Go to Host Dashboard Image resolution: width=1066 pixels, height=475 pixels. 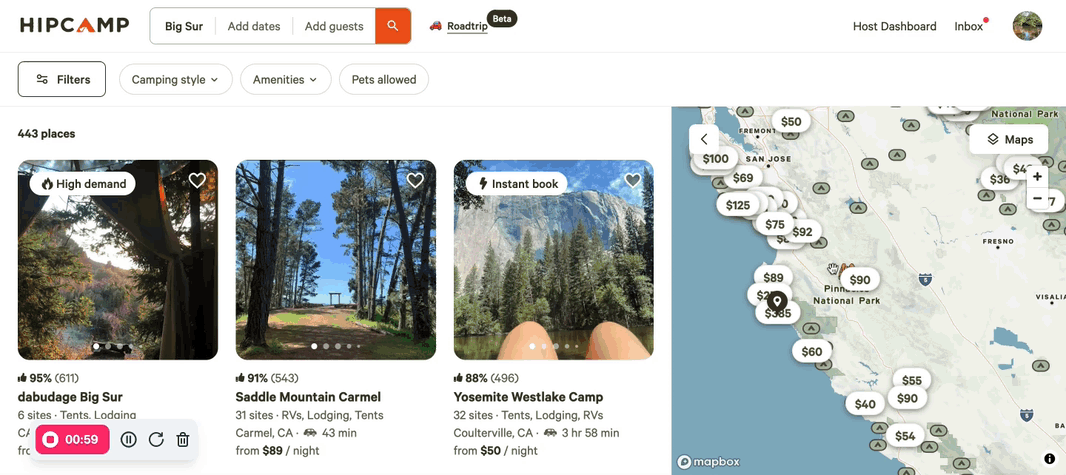895,27
